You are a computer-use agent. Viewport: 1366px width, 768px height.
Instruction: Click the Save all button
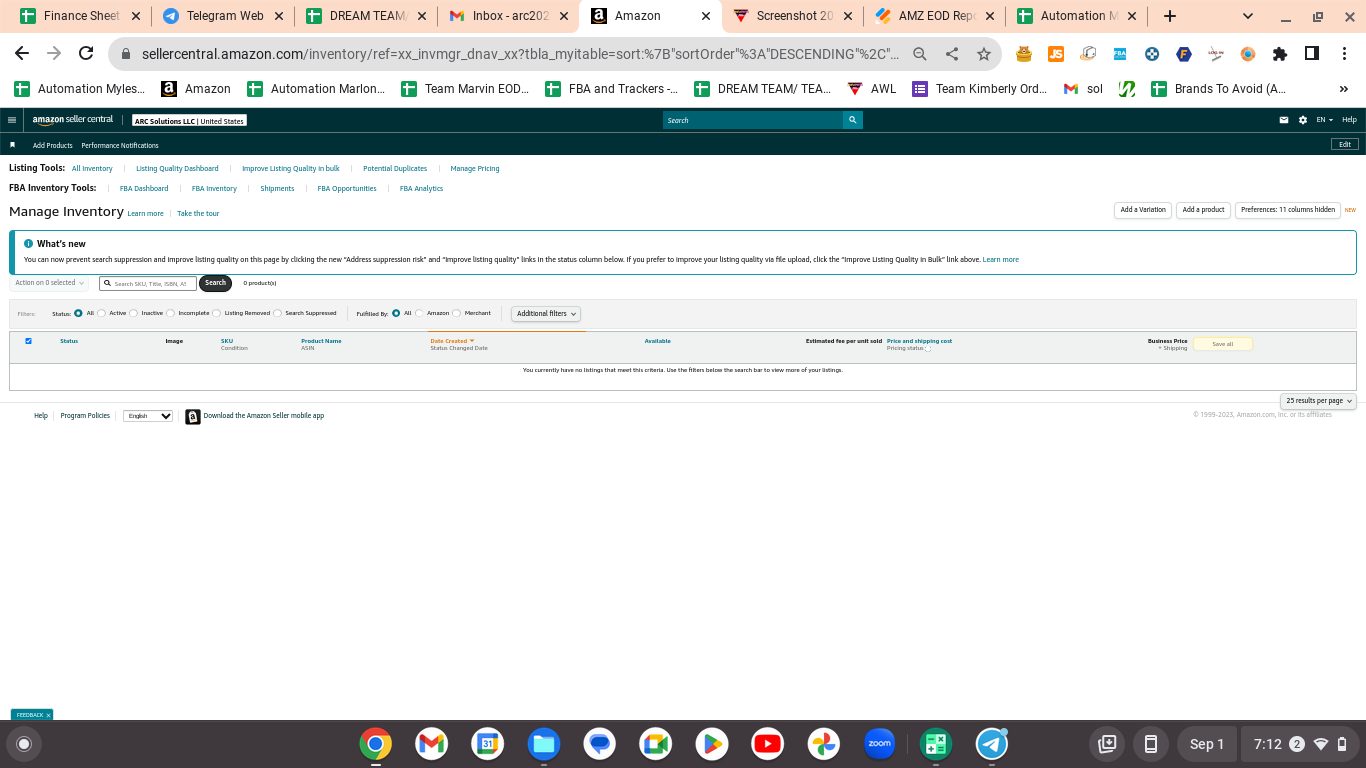[1222, 344]
